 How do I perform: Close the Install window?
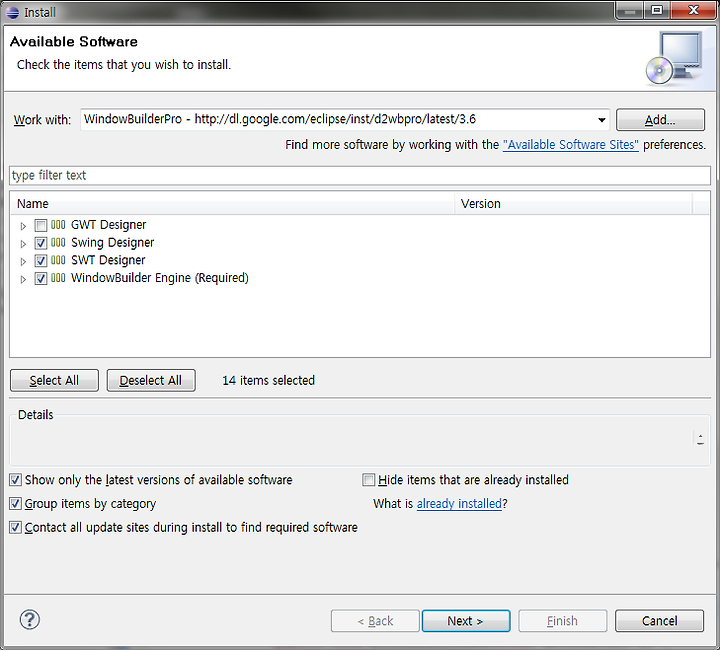(x=693, y=10)
